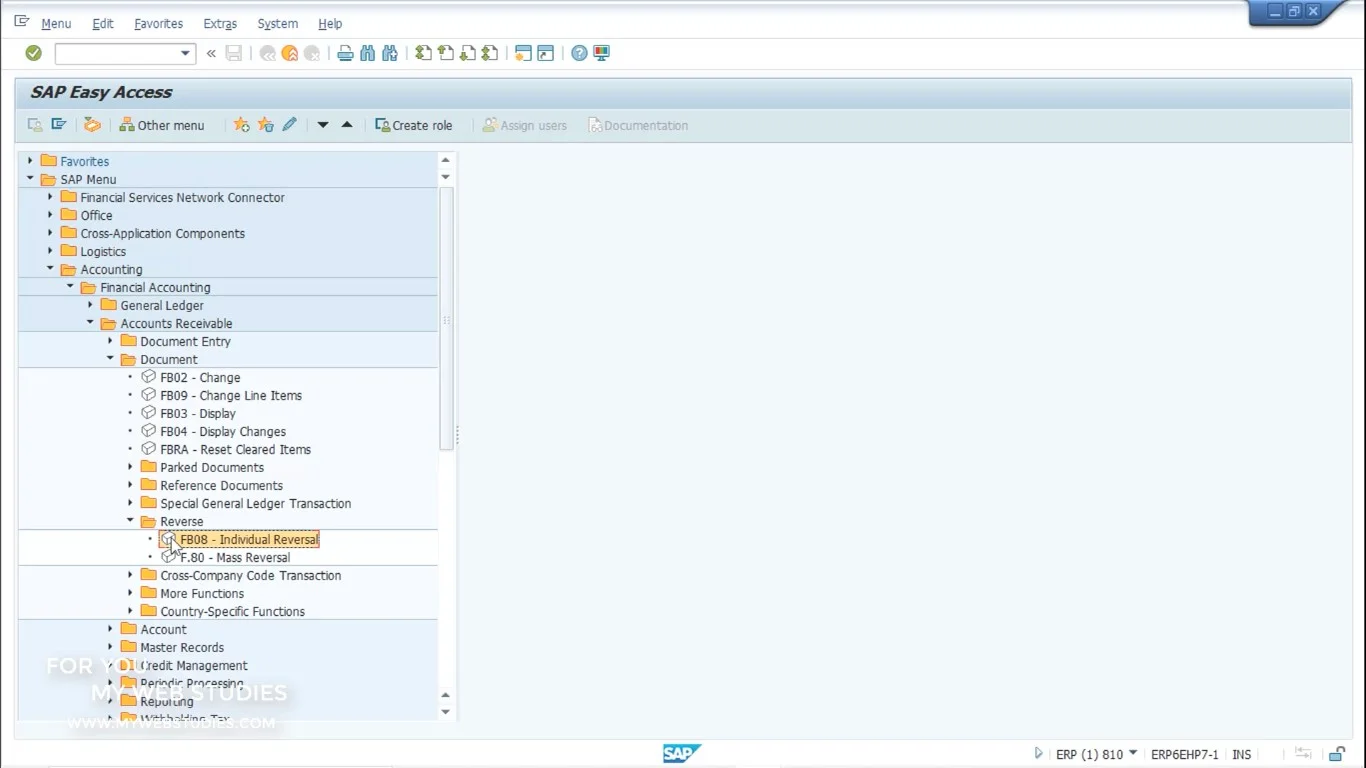Expand the Parked Documents folder

click(x=130, y=467)
